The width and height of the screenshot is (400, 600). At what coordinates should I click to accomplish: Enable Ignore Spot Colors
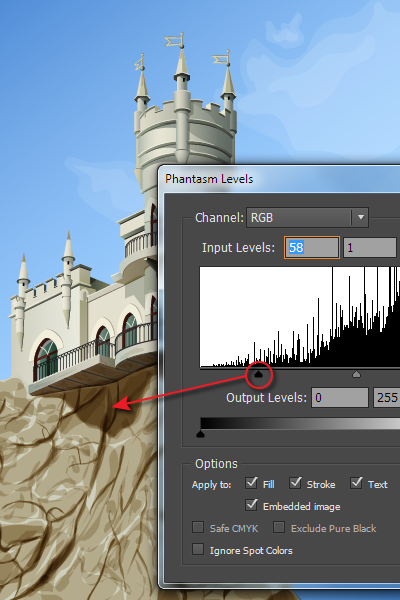point(198,549)
